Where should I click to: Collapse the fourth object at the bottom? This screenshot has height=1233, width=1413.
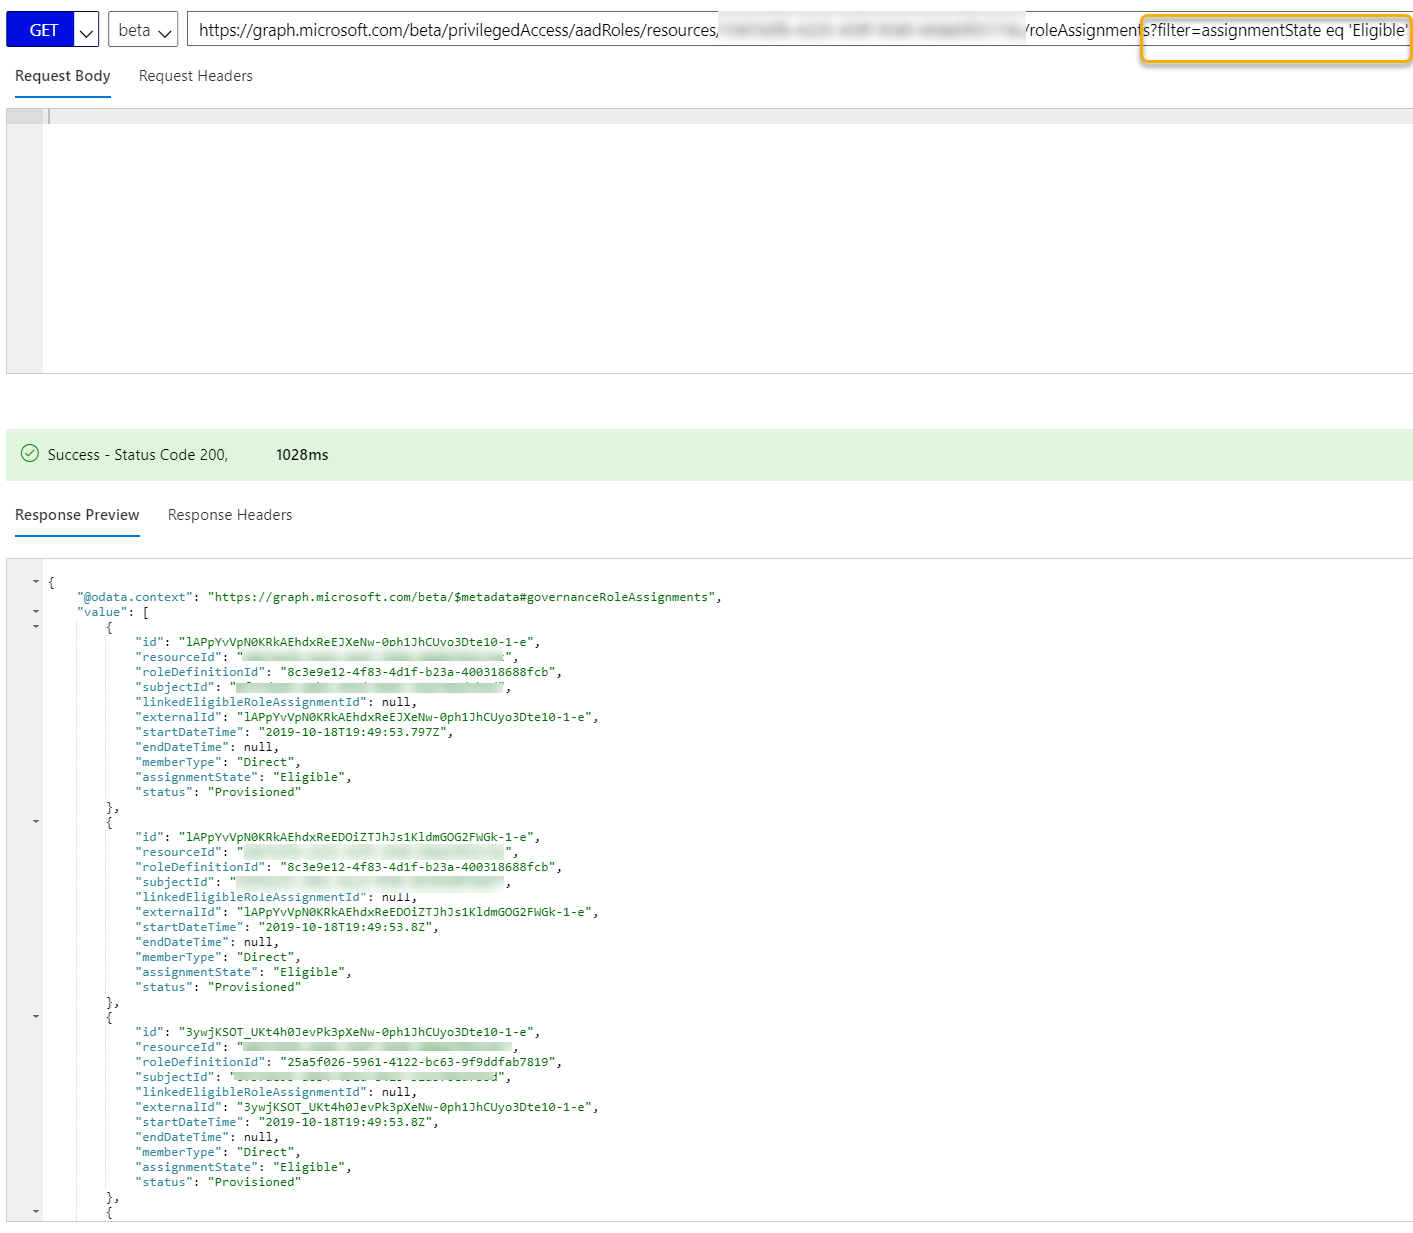(37, 1211)
